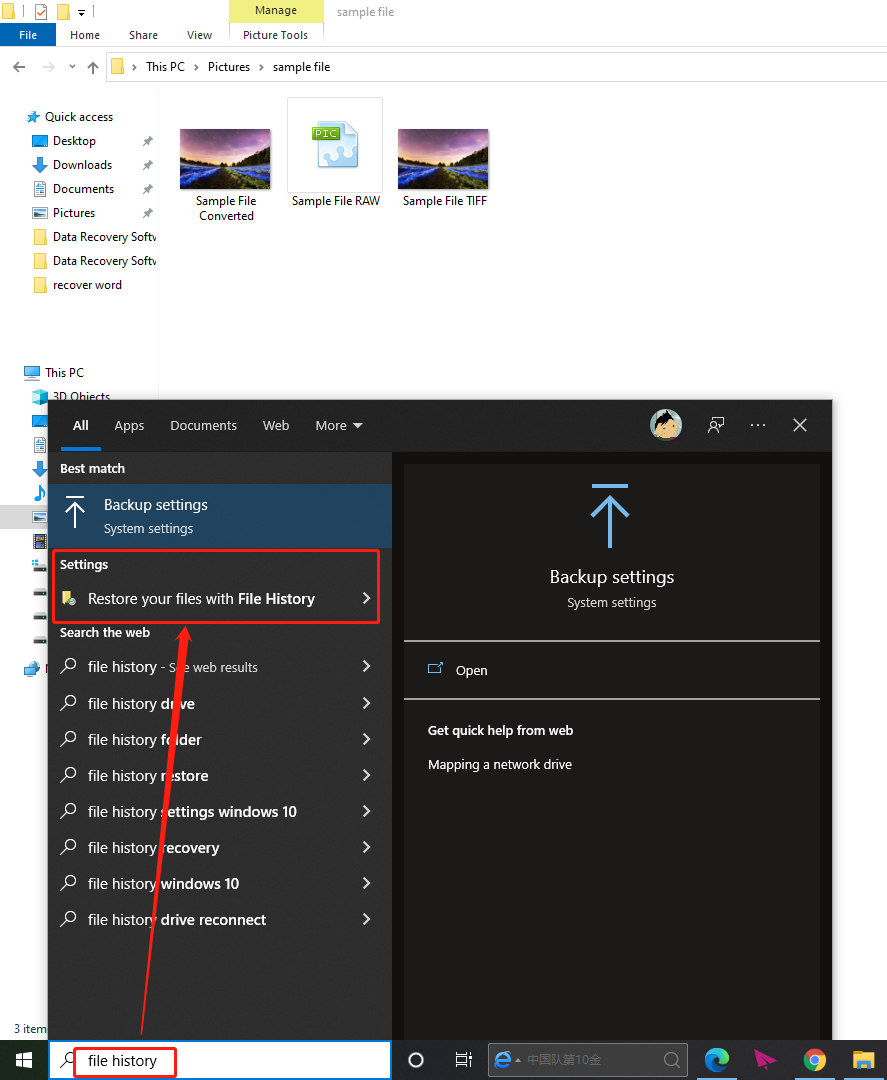Expand the 'file history restore' suggestion arrow

[366, 775]
